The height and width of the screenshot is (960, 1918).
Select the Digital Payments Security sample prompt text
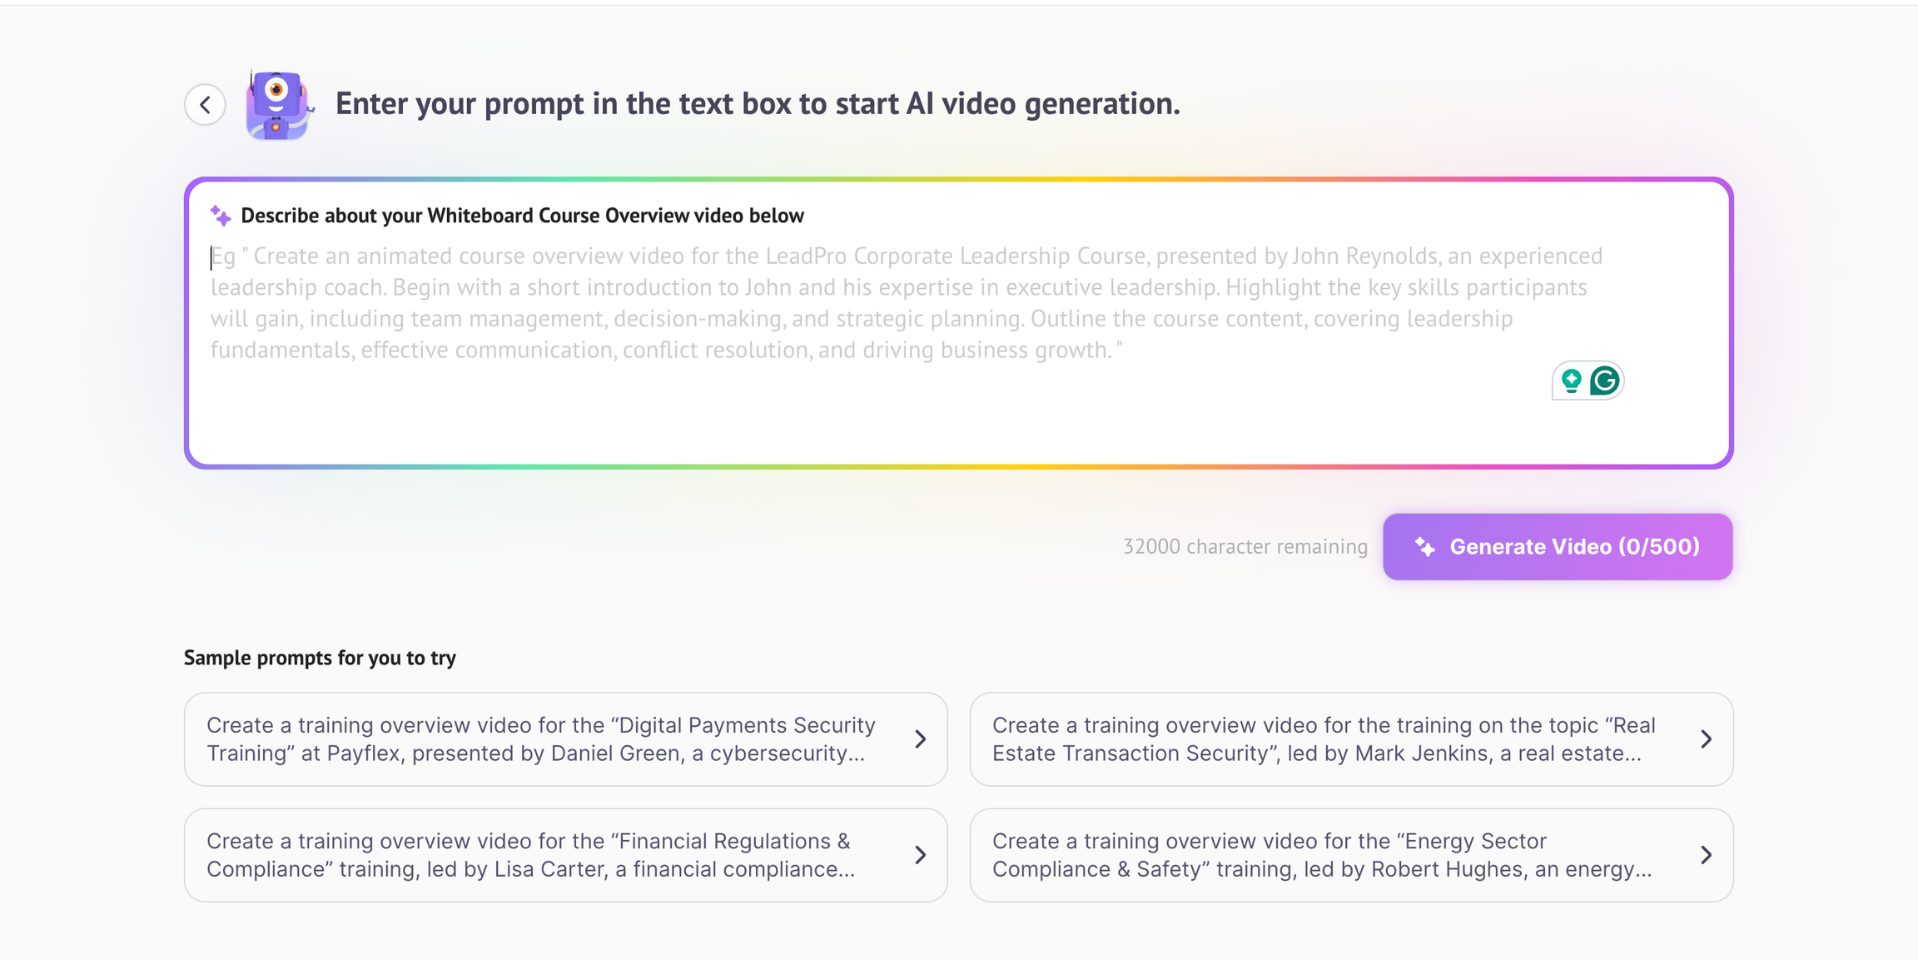540,739
